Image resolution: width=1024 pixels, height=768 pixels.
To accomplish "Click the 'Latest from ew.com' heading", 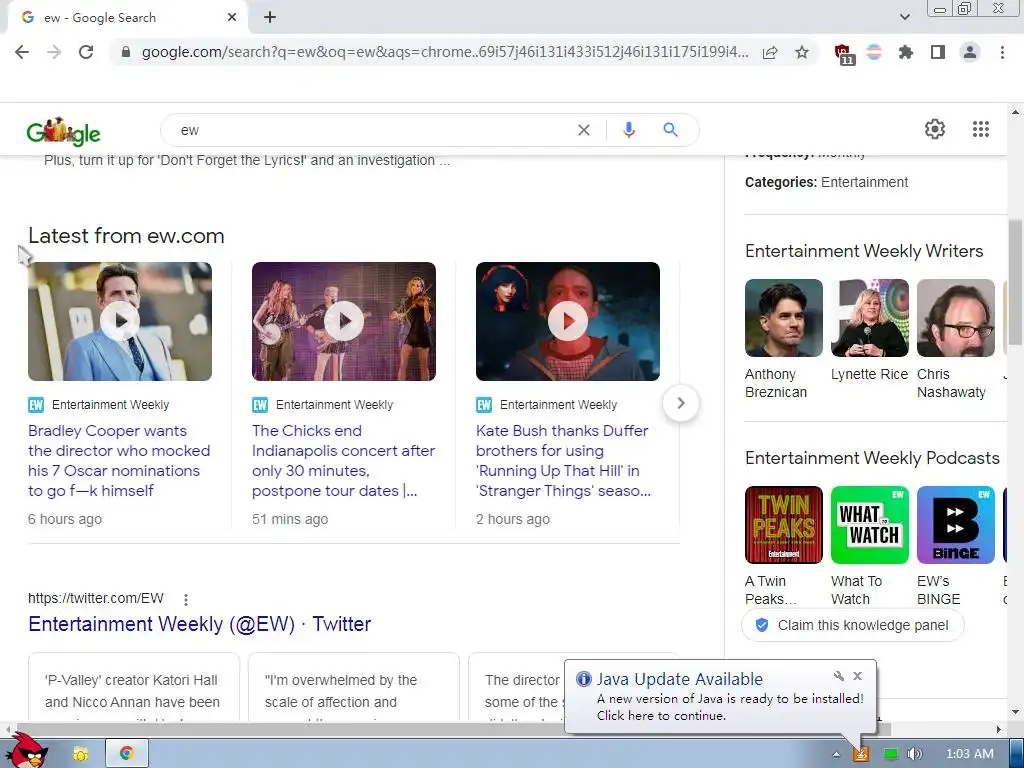I will coord(126,236).
